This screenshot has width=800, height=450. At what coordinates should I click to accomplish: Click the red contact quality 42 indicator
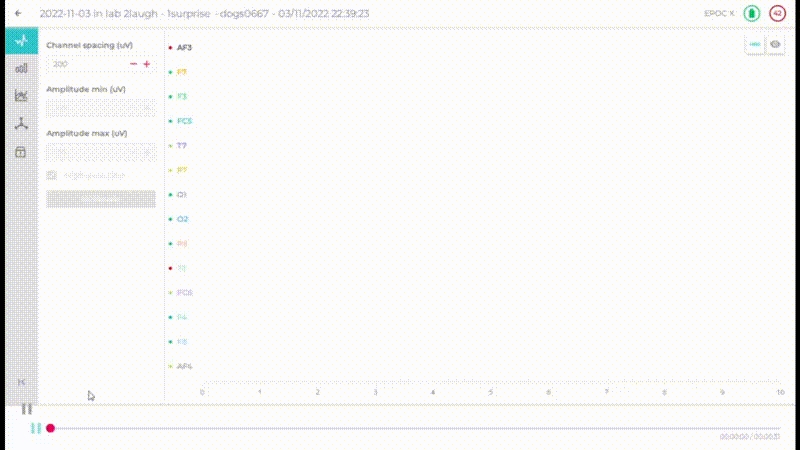coord(777,14)
